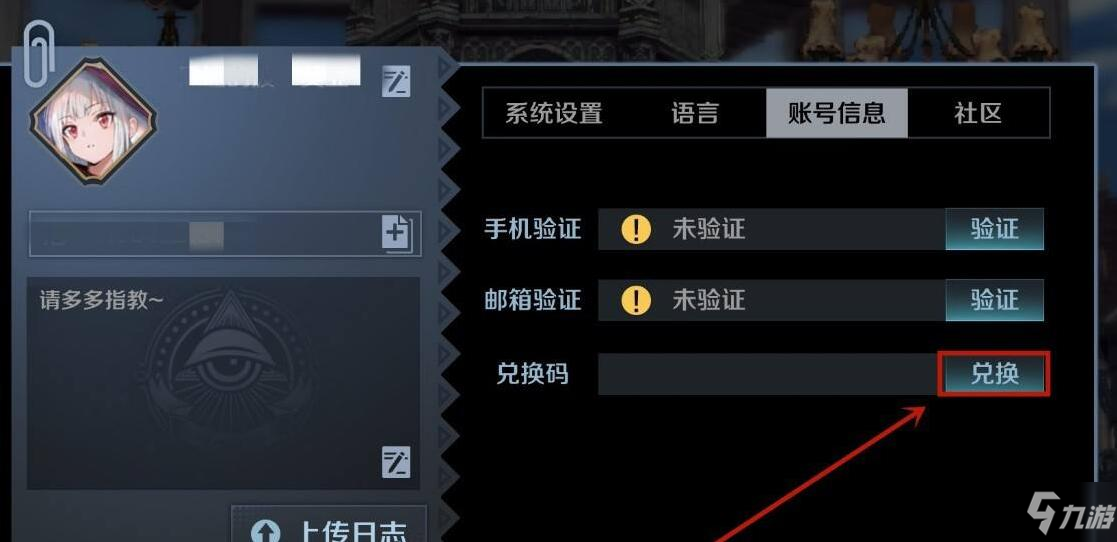Screen dimensions: 1117x542
Task: Open the white-haired character avatar
Action: 93,121
